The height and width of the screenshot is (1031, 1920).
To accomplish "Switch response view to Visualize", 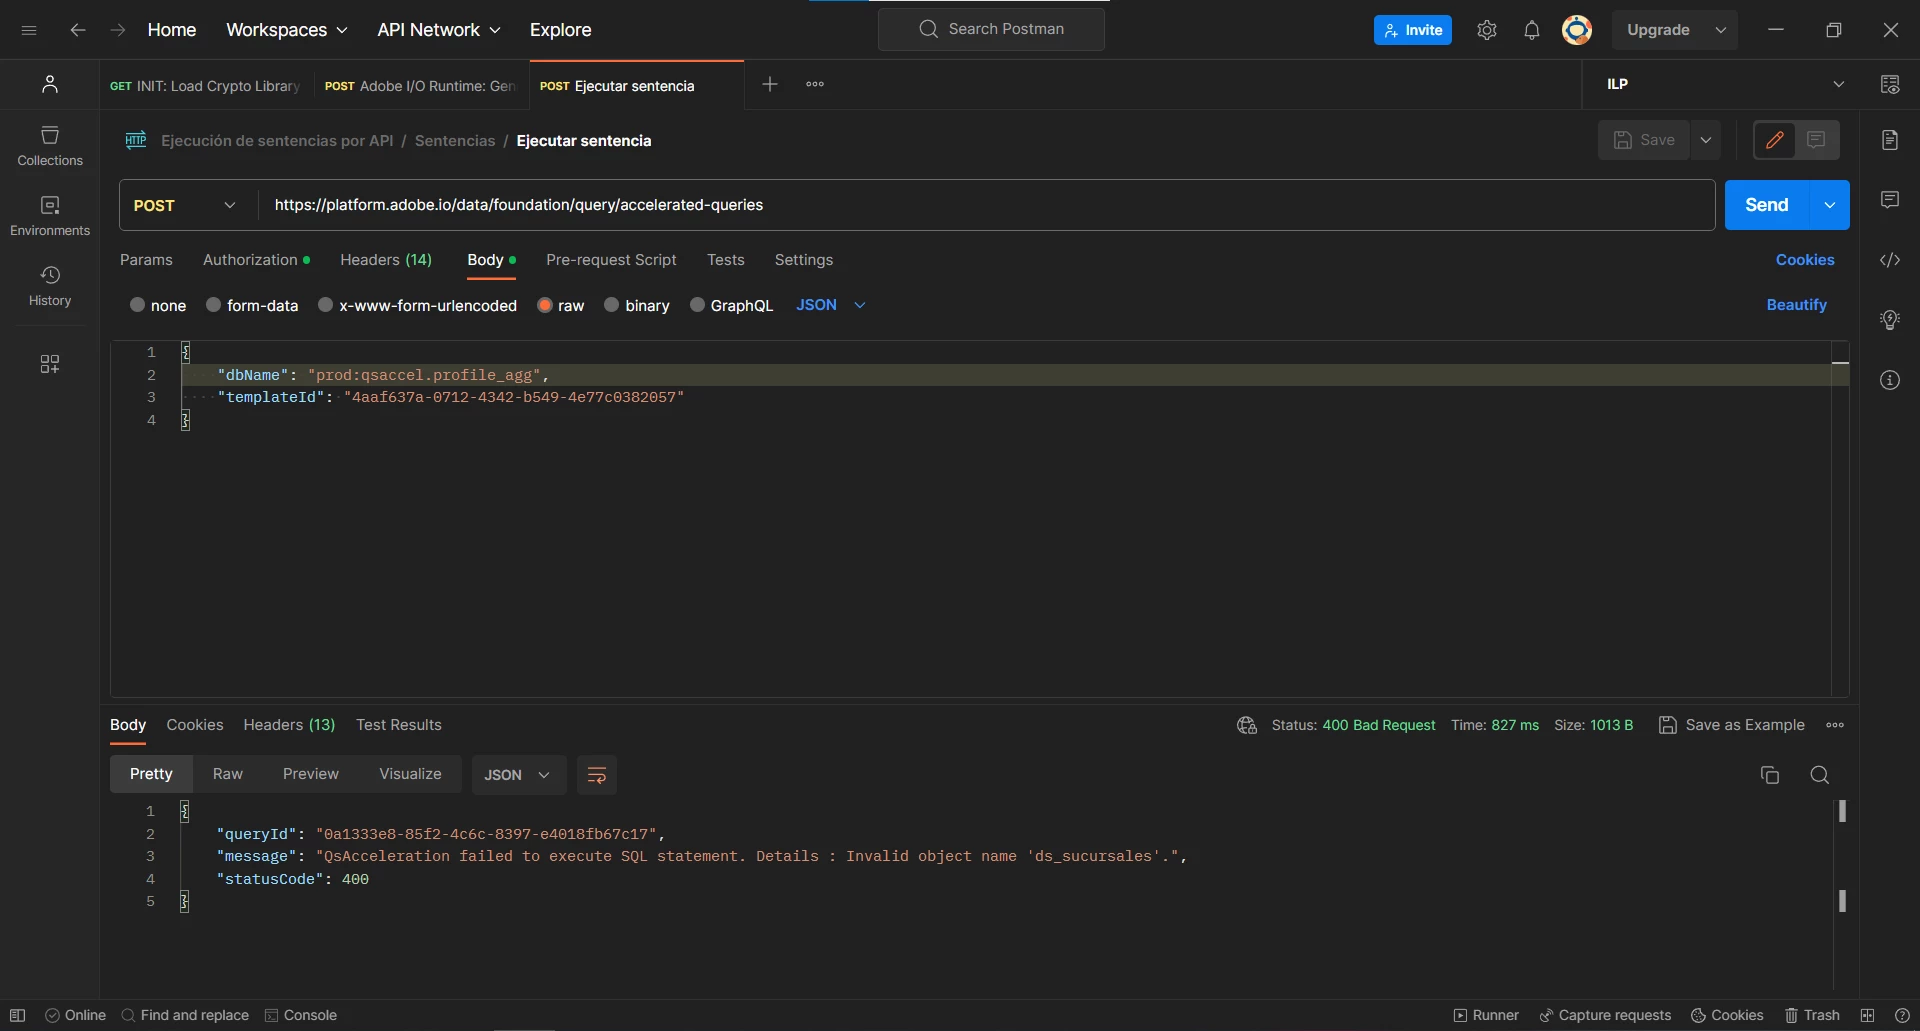I will pyautogui.click(x=410, y=774).
